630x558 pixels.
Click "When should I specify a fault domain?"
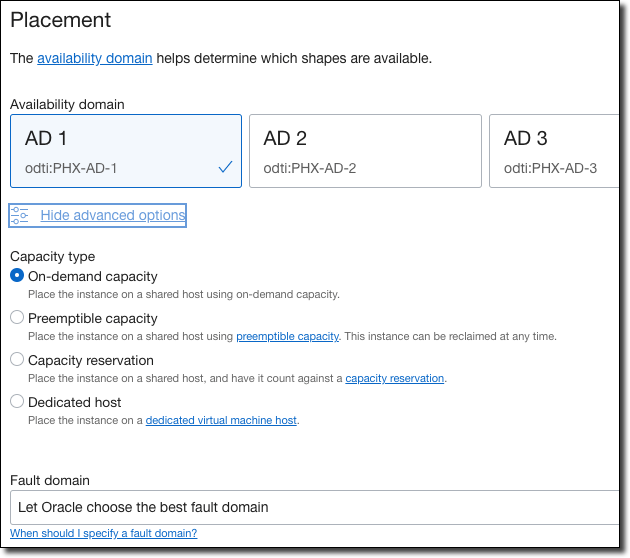click(104, 534)
